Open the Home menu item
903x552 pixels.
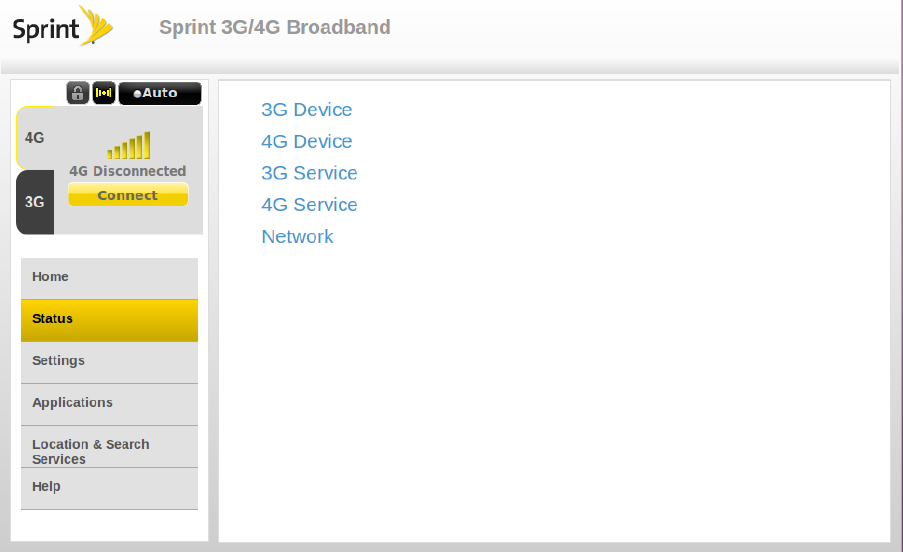tap(109, 277)
